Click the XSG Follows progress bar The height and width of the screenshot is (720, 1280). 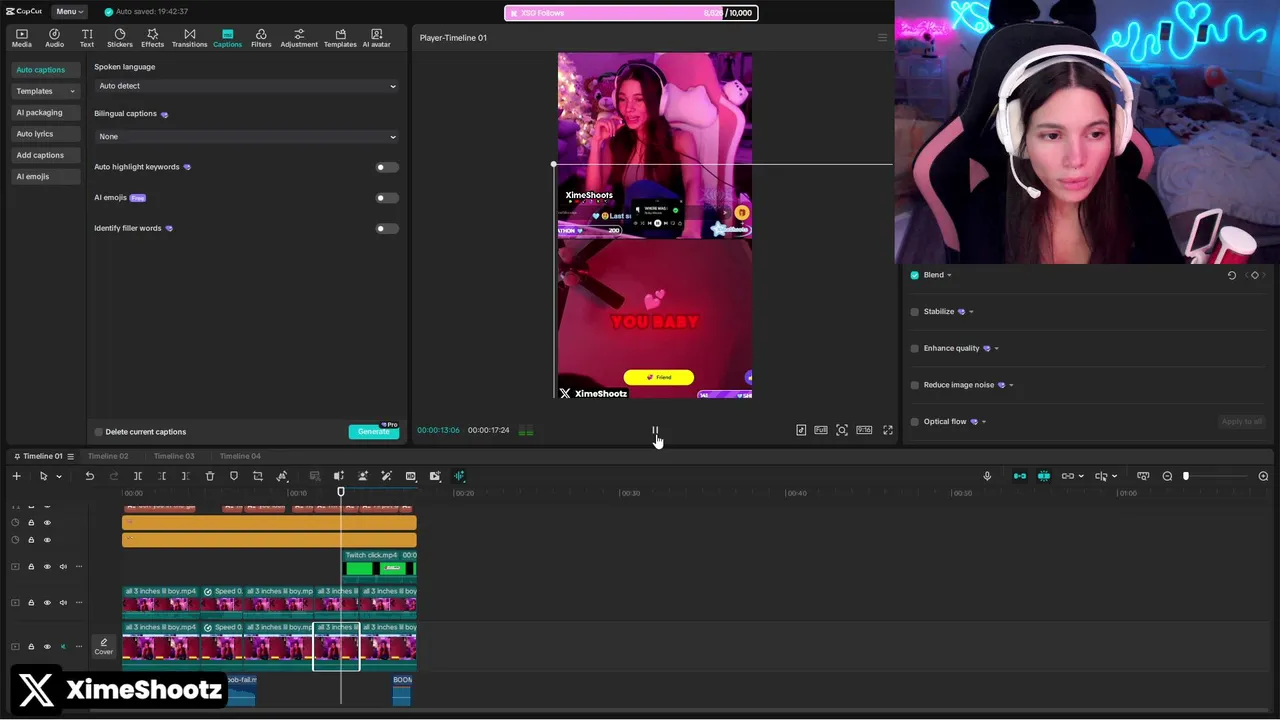pyautogui.click(x=631, y=13)
